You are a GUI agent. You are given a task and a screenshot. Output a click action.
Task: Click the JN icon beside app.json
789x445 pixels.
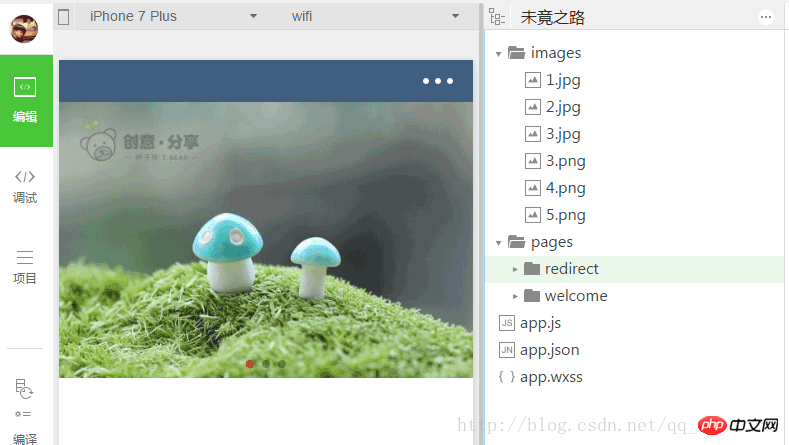pyautogui.click(x=507, y=349)
